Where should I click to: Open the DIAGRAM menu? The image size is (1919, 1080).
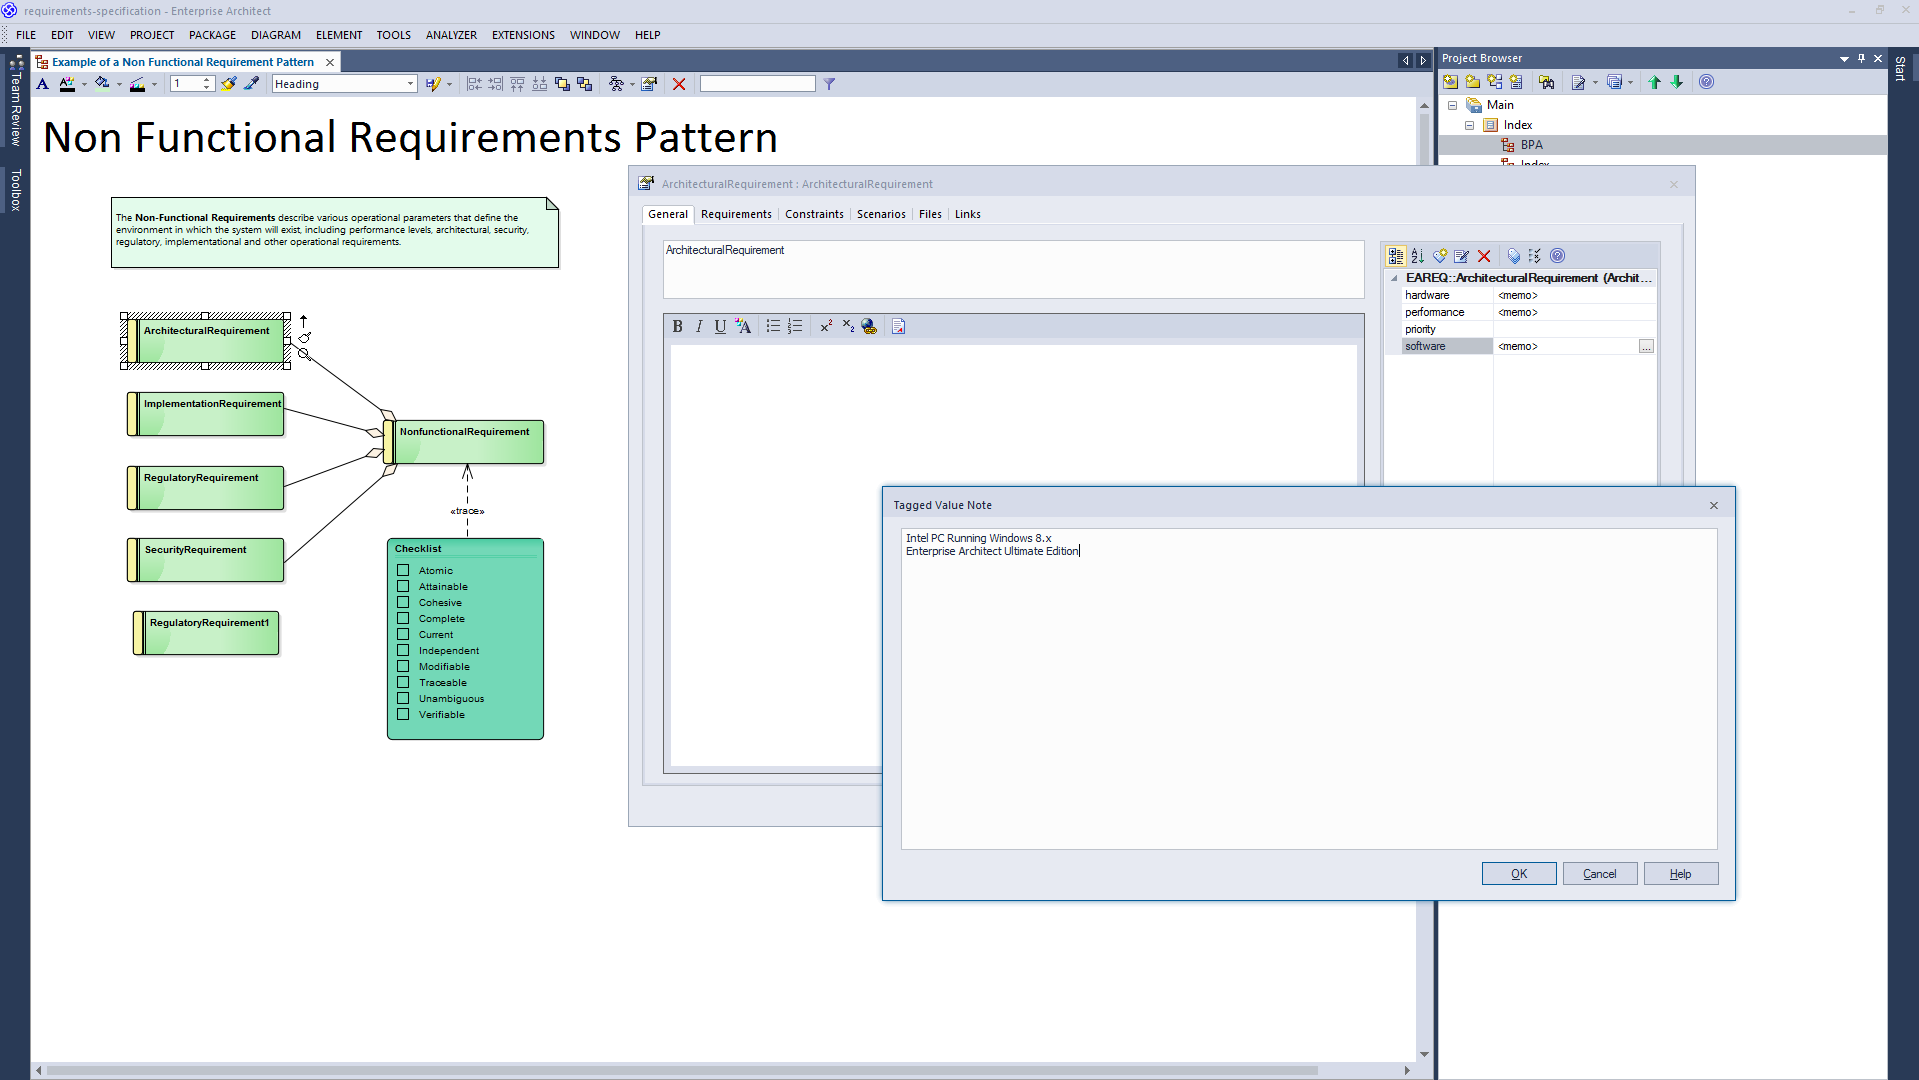click(276, 35)
